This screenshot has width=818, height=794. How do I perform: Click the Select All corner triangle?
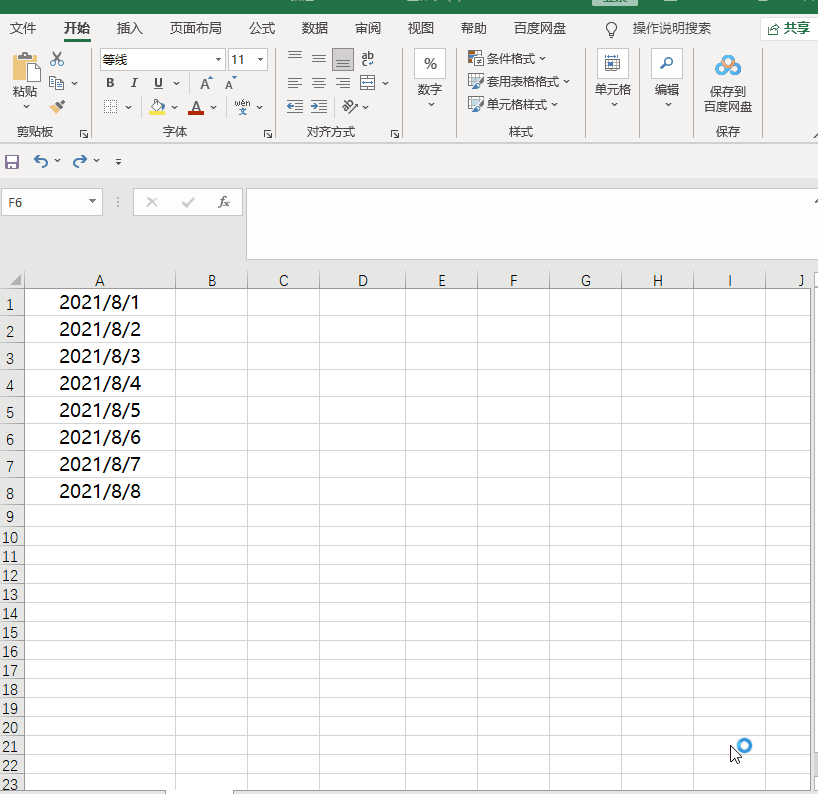[x=15, y=280]
